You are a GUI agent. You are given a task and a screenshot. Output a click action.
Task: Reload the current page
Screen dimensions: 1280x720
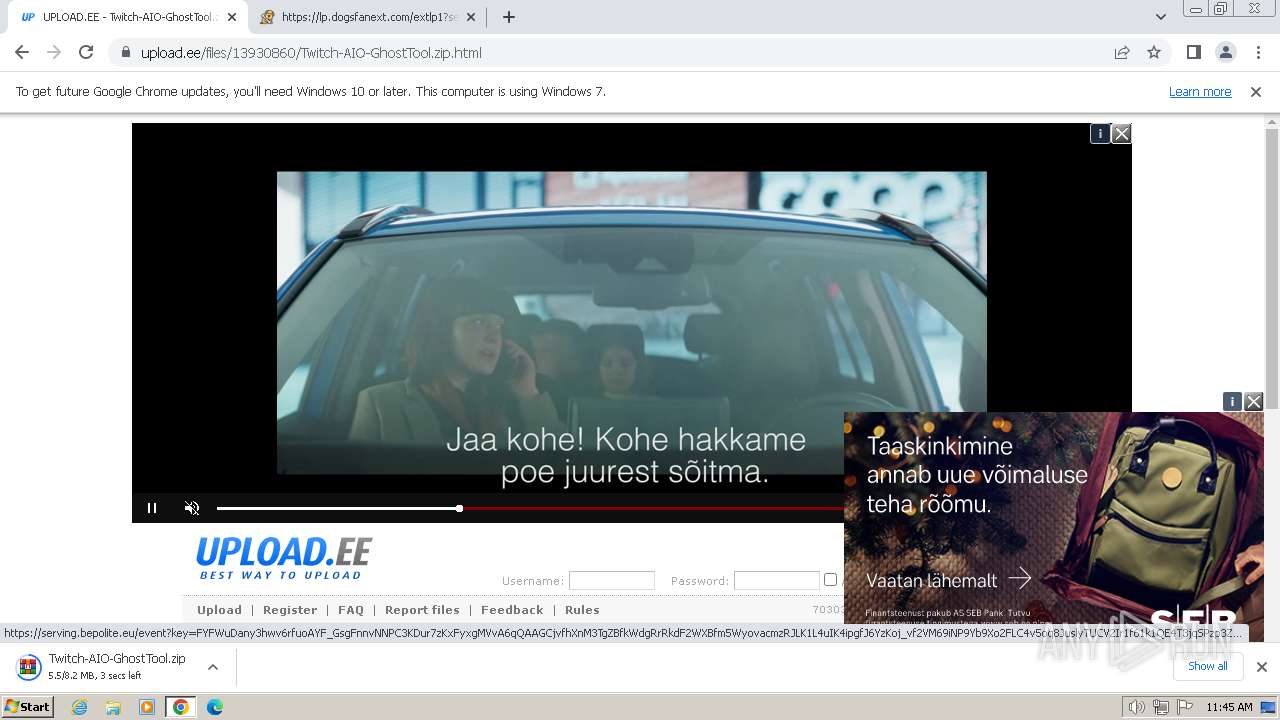coord(86,52)
